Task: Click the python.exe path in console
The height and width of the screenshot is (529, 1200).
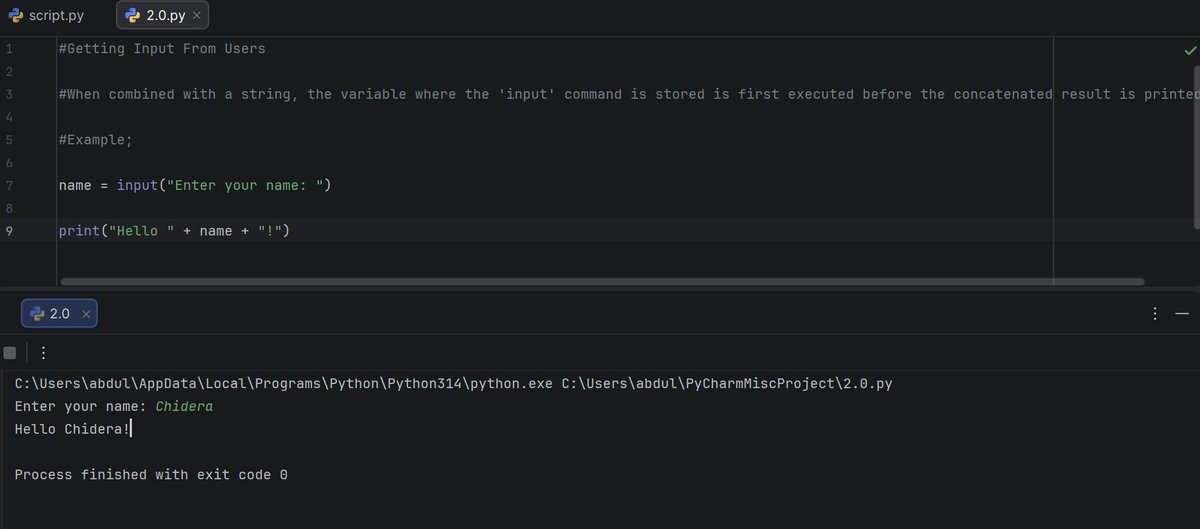Action: [x=283, y=384]
